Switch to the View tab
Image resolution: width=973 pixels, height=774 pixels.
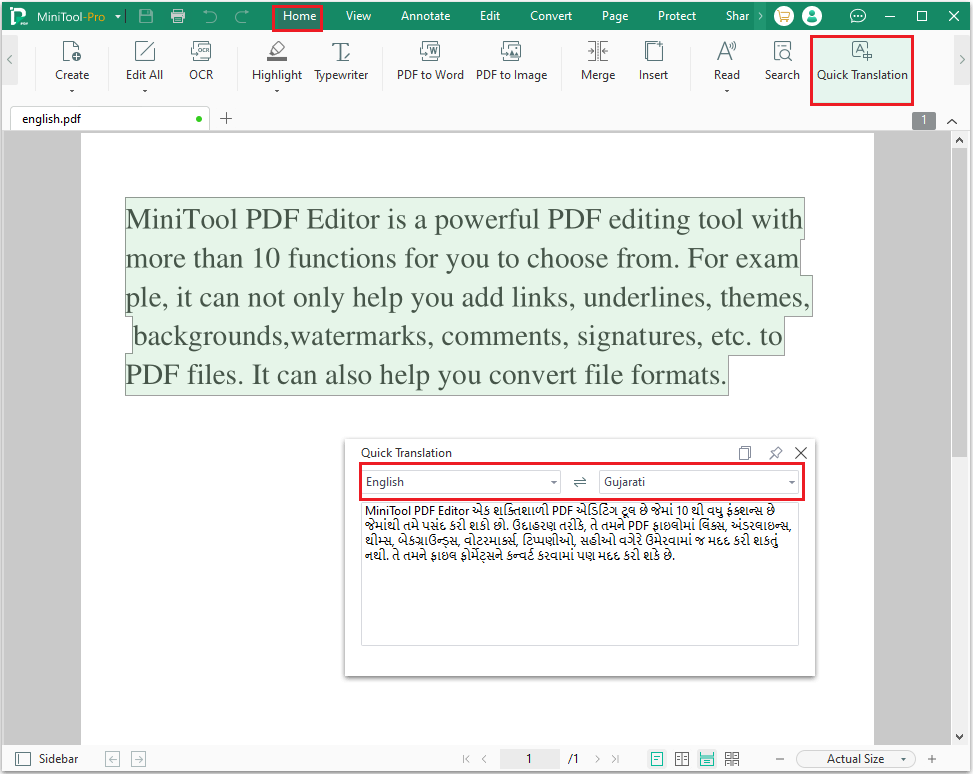(x=358, y=16)
